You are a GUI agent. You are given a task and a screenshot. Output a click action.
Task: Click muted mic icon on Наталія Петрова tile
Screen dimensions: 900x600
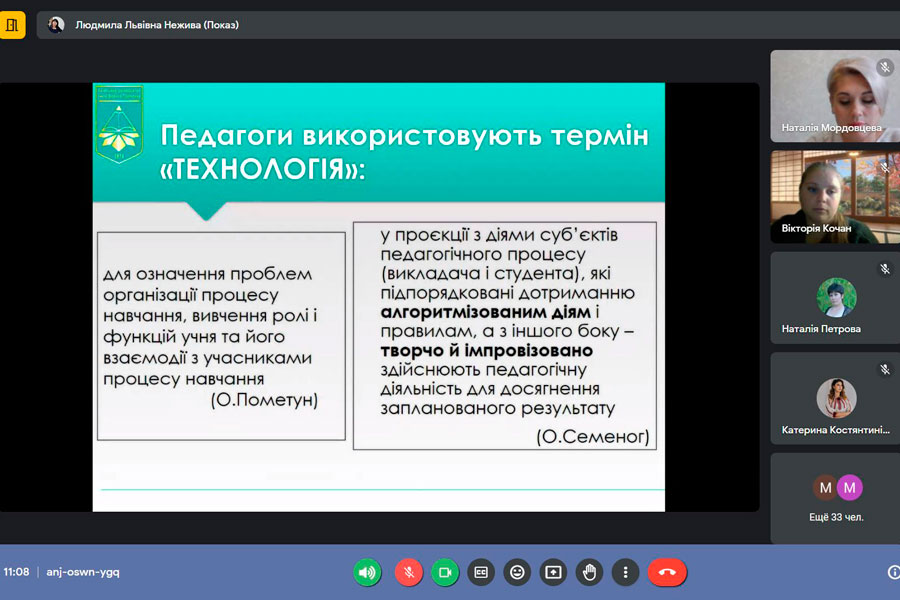pos(885,268)
